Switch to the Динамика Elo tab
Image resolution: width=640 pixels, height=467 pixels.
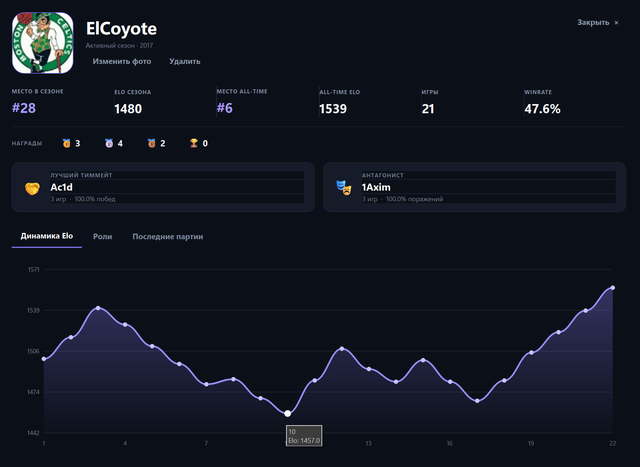click(x=47, y=236)
